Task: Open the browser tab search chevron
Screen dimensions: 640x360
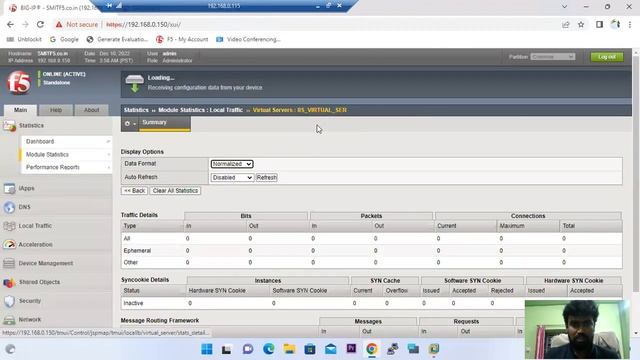Action: coord(564,7)
